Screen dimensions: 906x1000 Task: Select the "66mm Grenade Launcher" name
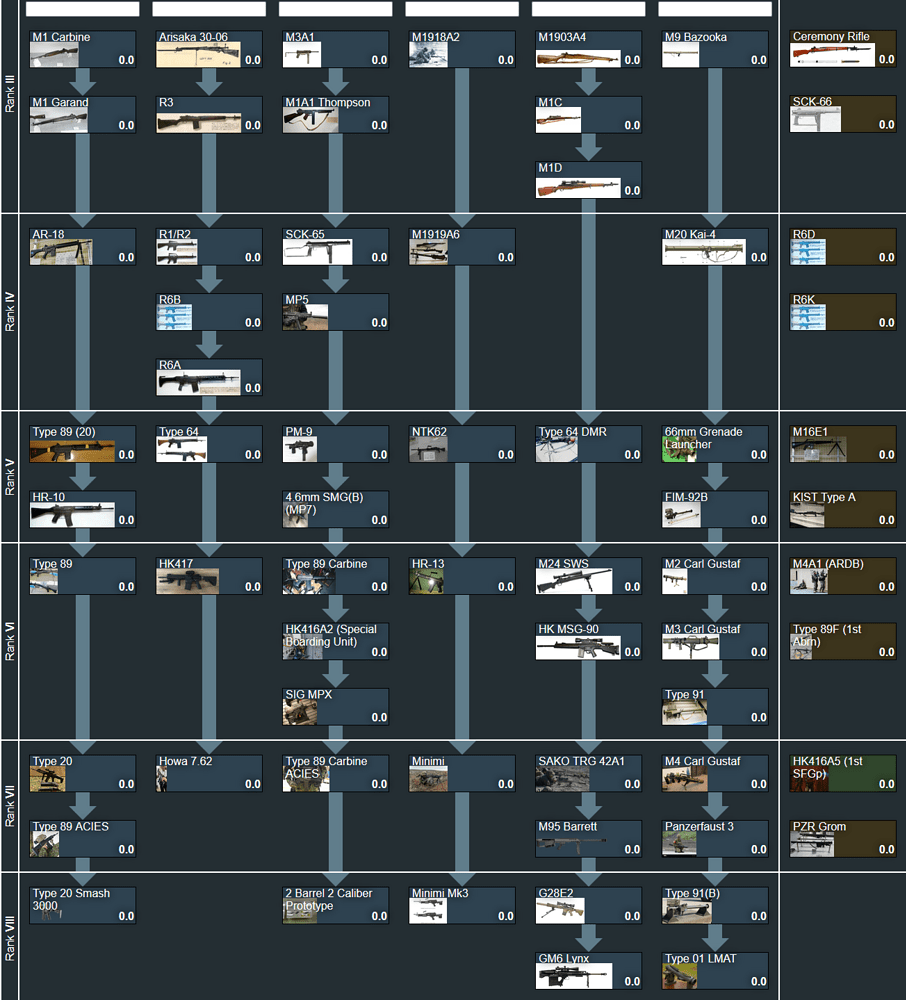coord(703,438)
